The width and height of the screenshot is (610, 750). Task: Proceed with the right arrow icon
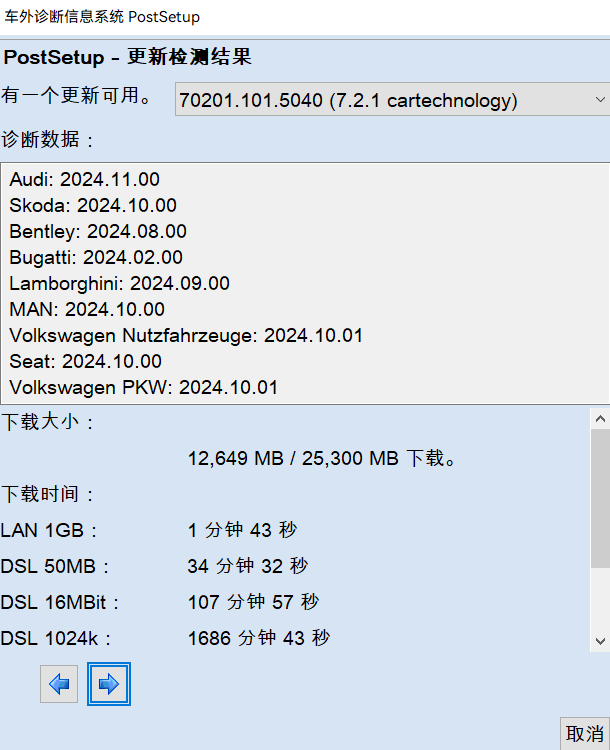pyautogui.click(x=109, y=684)
